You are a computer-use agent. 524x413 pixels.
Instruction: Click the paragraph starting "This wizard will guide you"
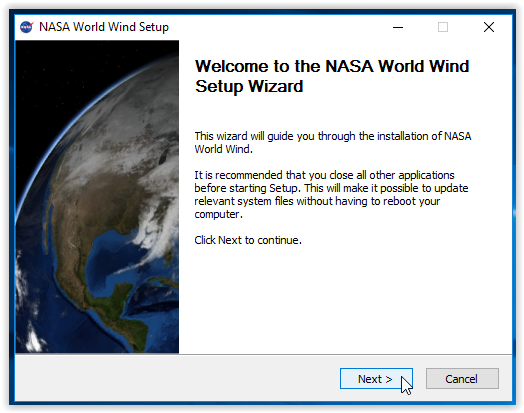(x=333, y=142)
